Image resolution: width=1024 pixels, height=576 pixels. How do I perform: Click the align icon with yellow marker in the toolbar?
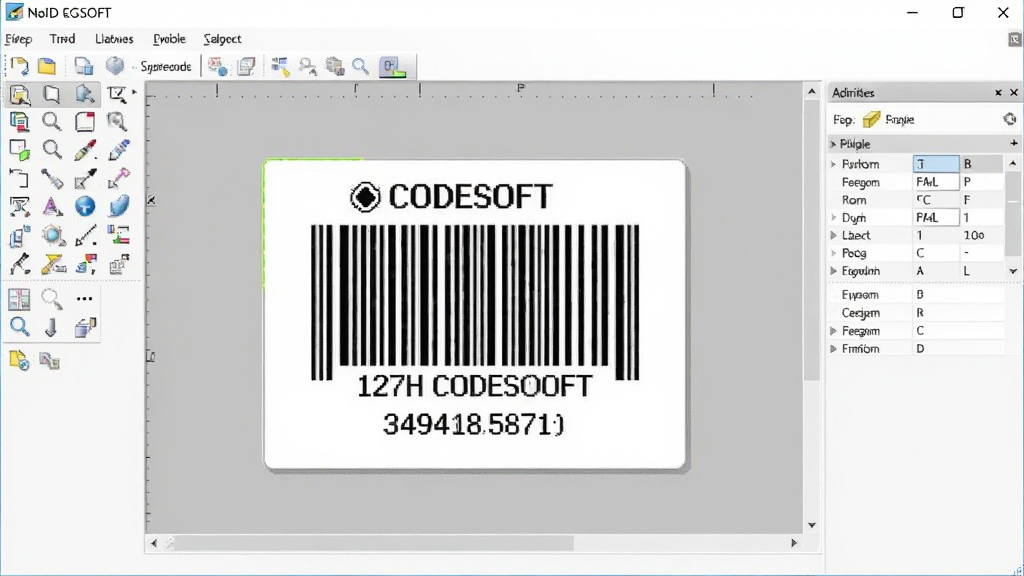[x=280, y=66]
